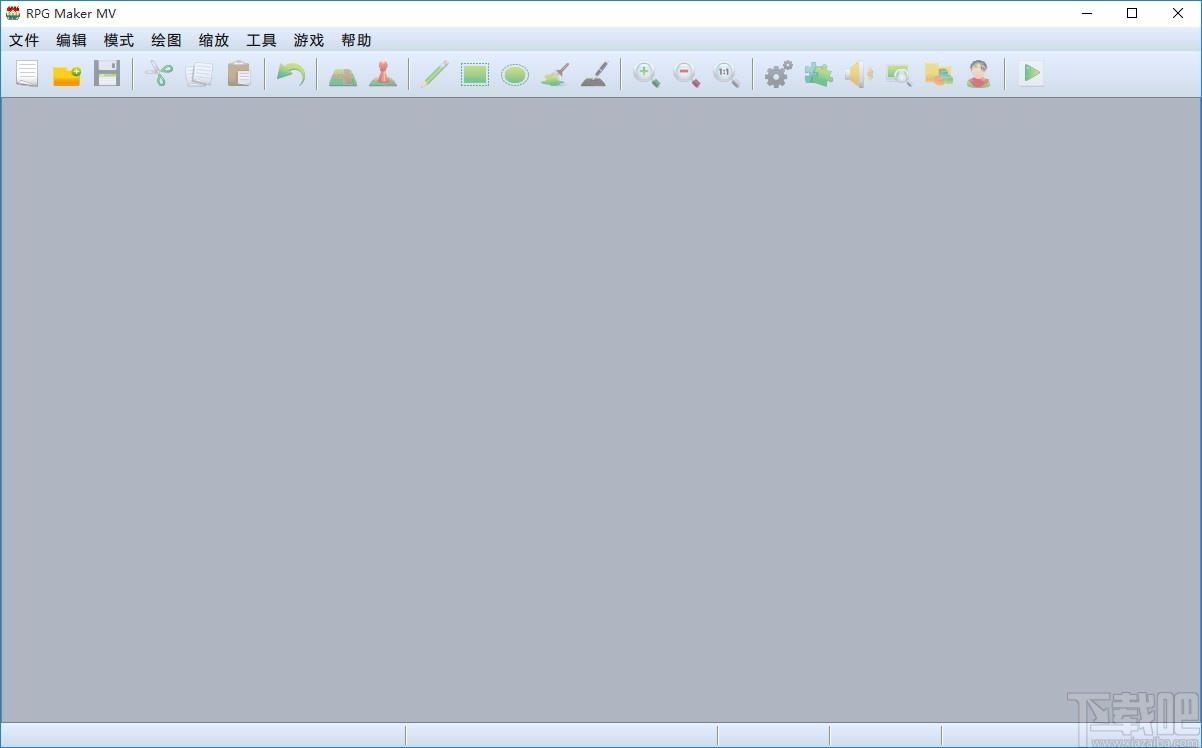Open the 帮助 (Help) menu
Viewport: 1202px width, 748px height.
coord(357,40)
